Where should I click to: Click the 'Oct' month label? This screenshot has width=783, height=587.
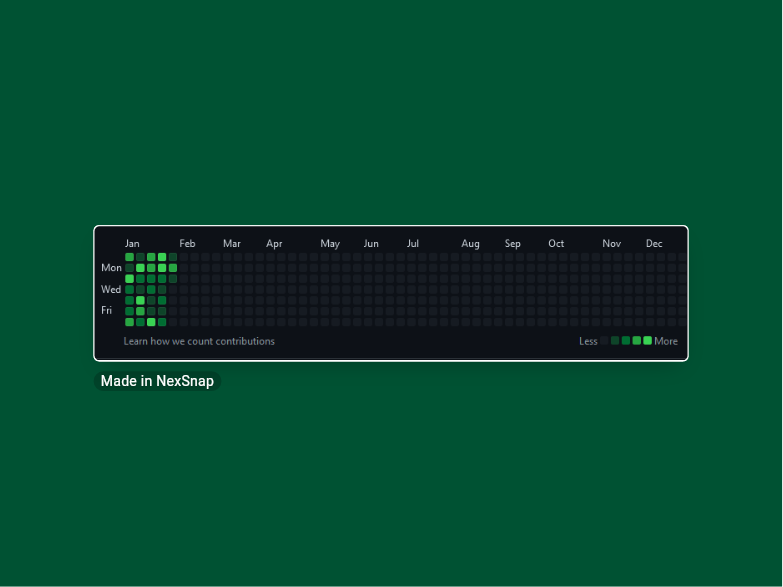click(556, 243)
